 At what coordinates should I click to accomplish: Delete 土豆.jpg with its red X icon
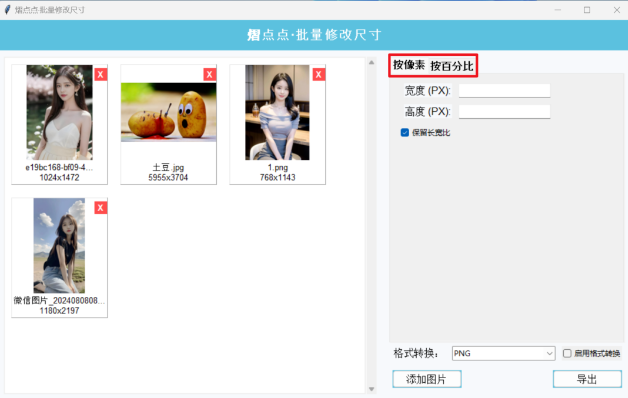(209, 74)
